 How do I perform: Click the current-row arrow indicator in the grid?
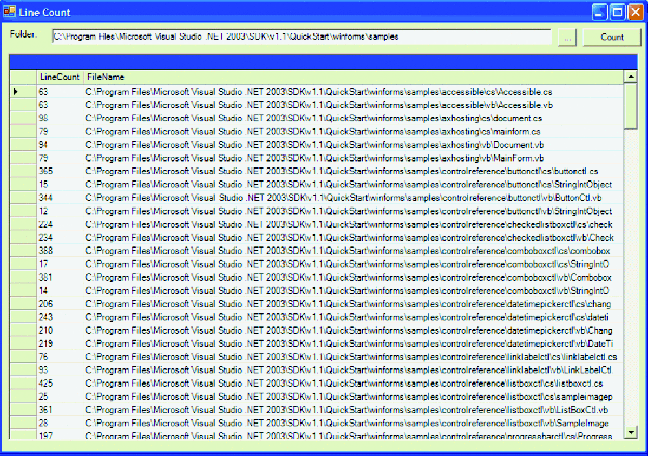coord(17,91)
